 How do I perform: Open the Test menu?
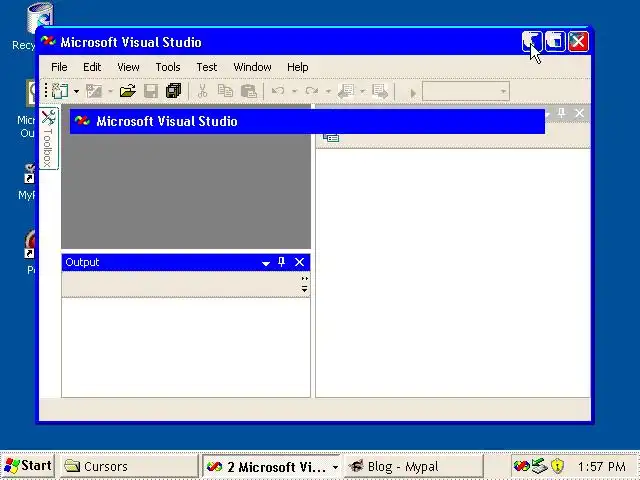[207, 67]
